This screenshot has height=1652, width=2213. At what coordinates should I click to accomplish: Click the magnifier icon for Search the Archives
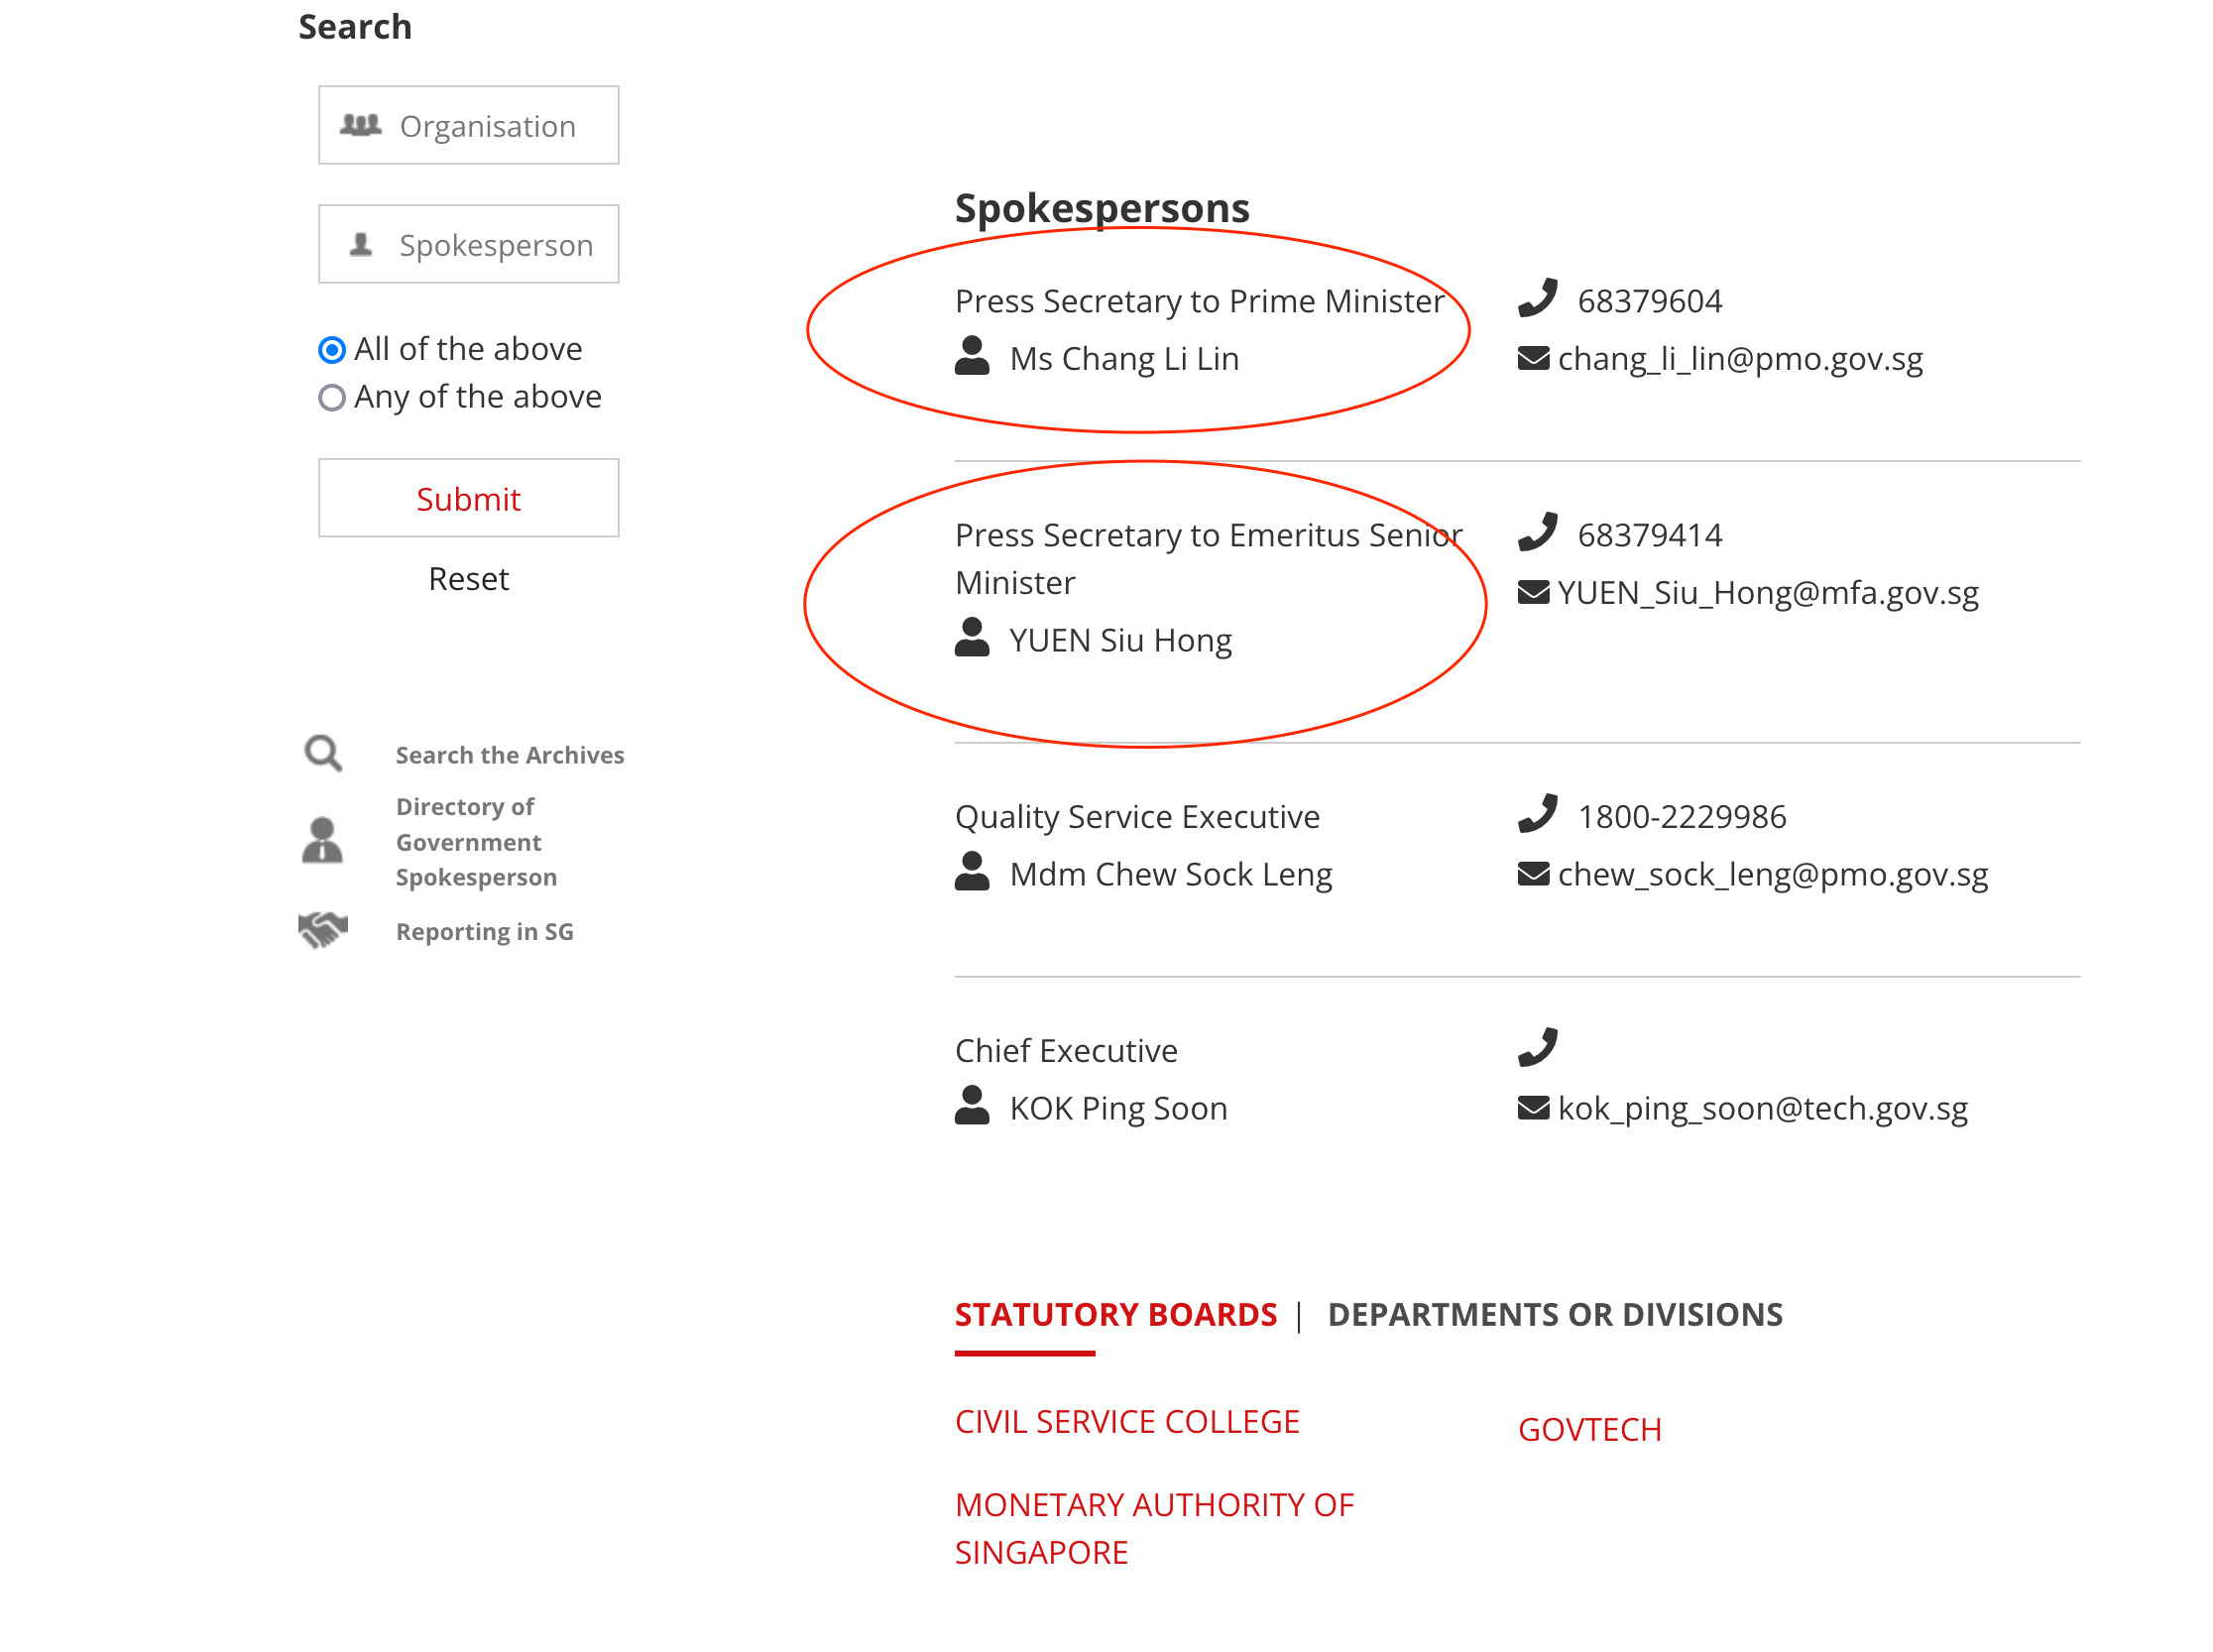click(323, 754)
